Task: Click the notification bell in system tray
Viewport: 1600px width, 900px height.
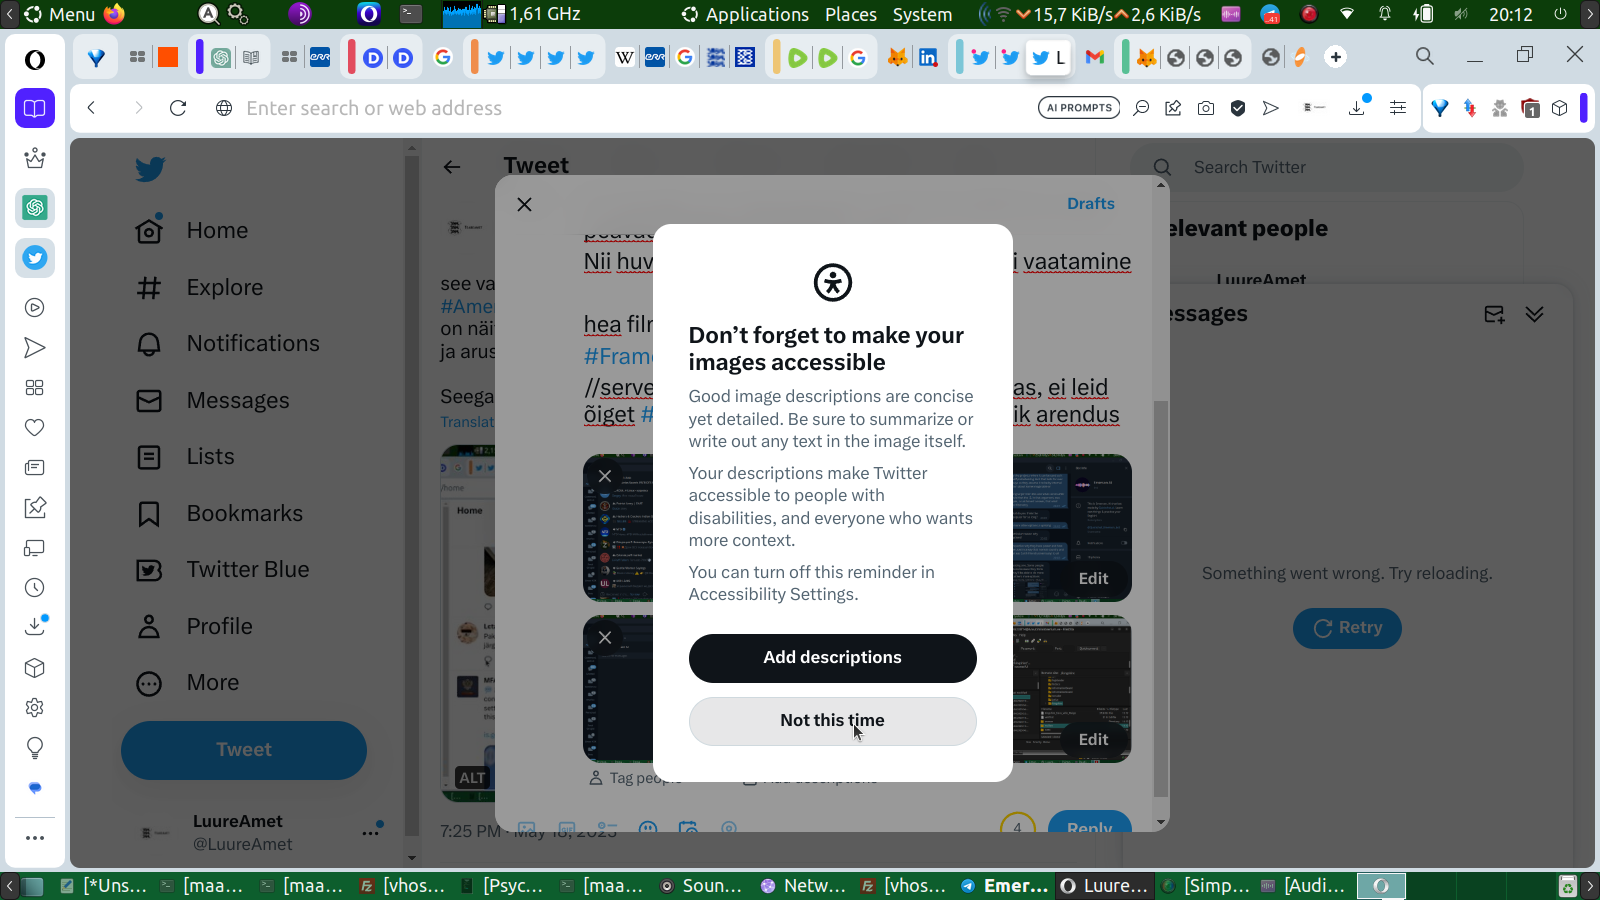Action: pyautogui.click(x=1385, y=14)
